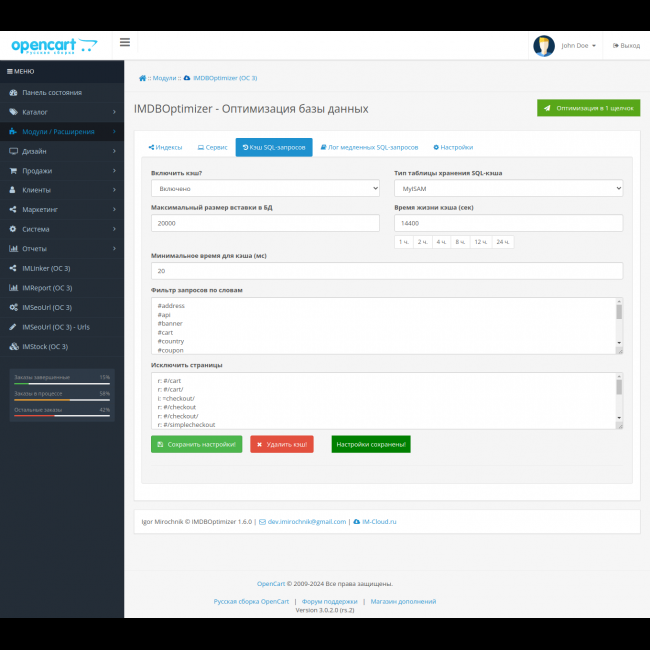
Task: Click Сохранить настройки button
Action: pos(196,444)
